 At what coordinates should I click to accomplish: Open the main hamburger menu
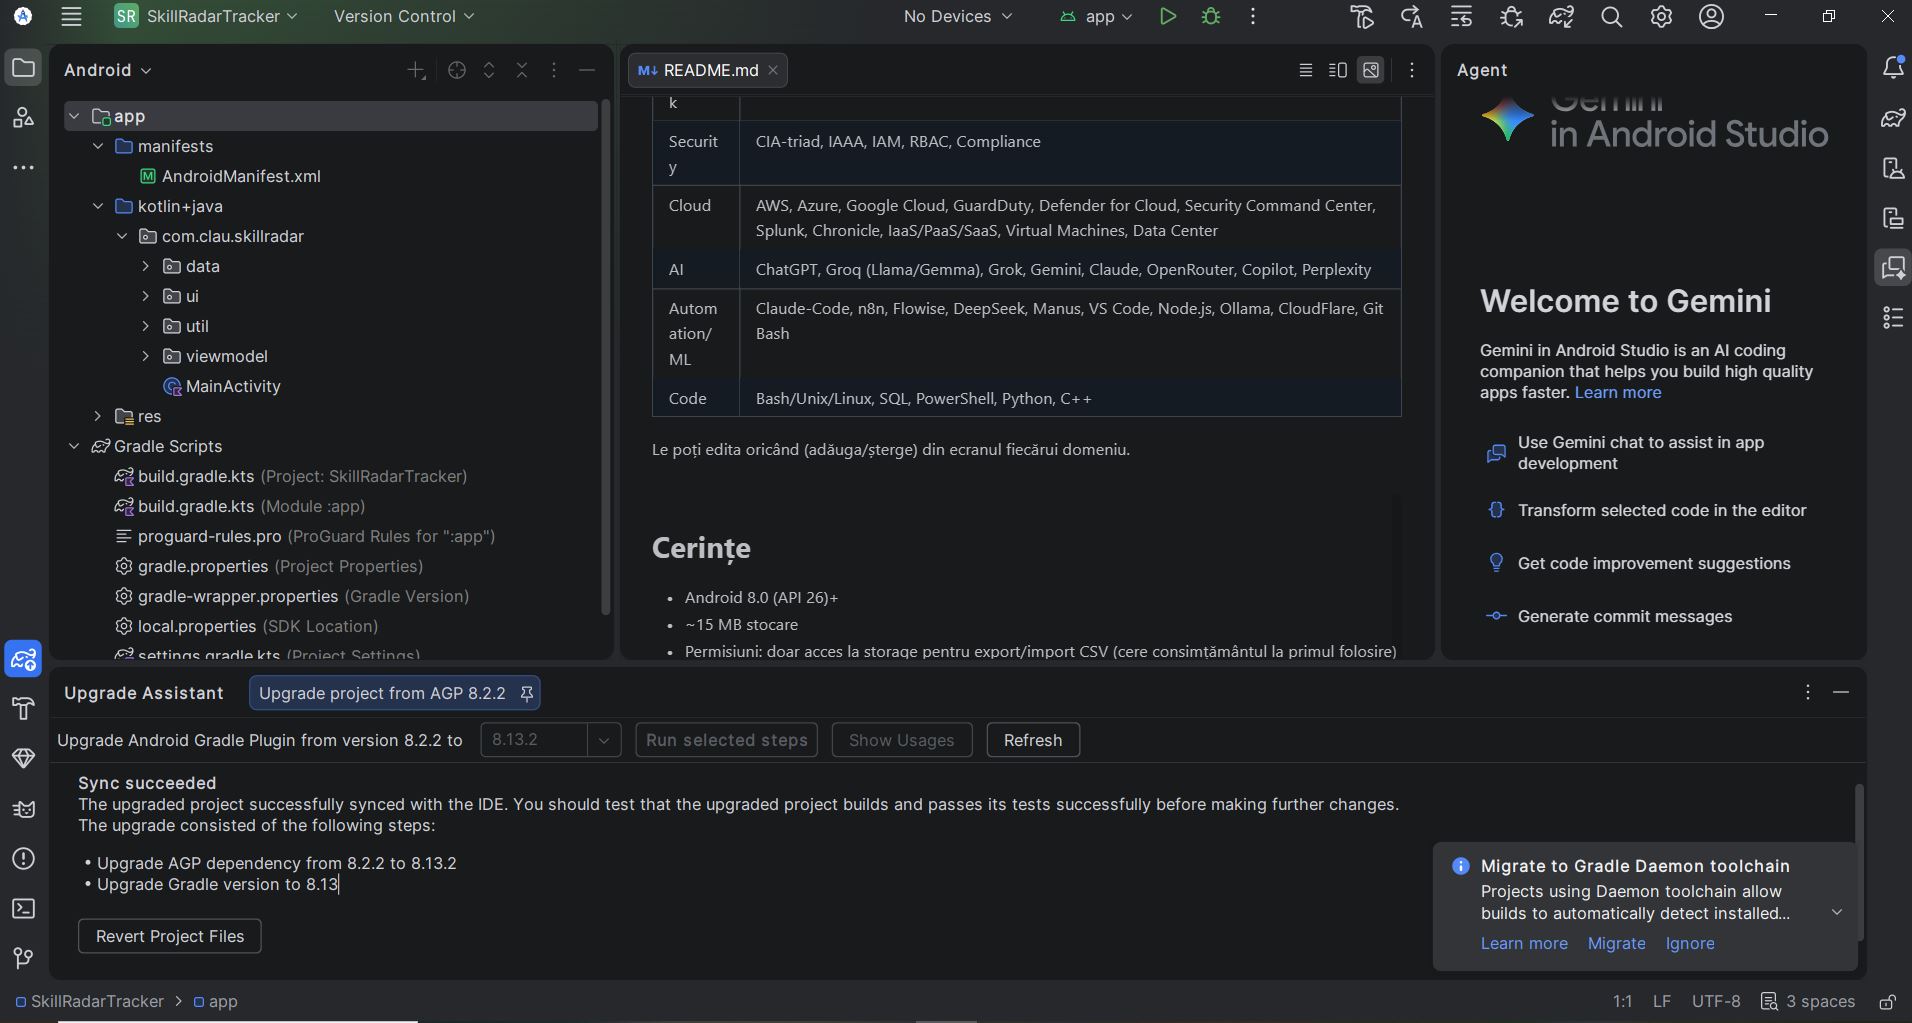point(71,17)
